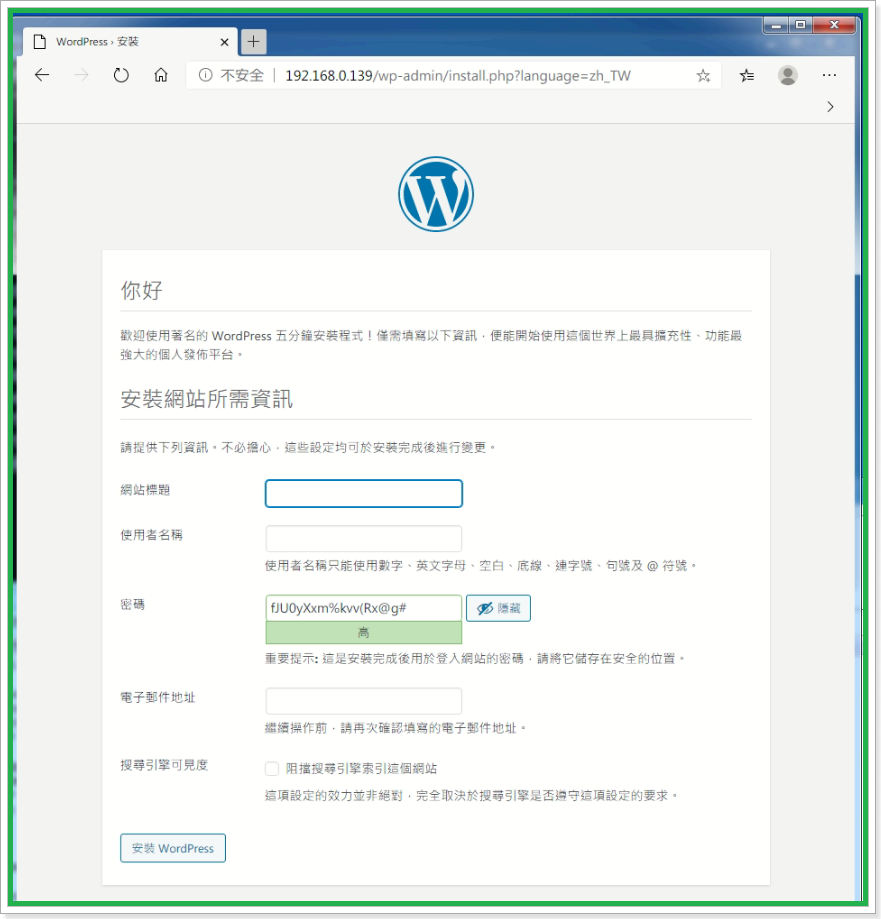The image size is (881, 919).
Task: Bookmark this page with the star icon
Action: 703,76
